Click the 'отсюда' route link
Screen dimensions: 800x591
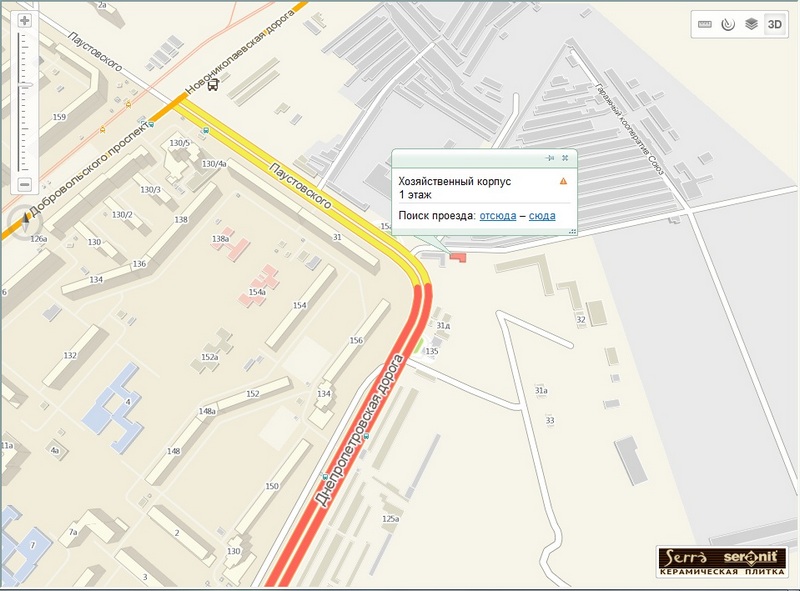pyautogui.click(x=498, y=215)
